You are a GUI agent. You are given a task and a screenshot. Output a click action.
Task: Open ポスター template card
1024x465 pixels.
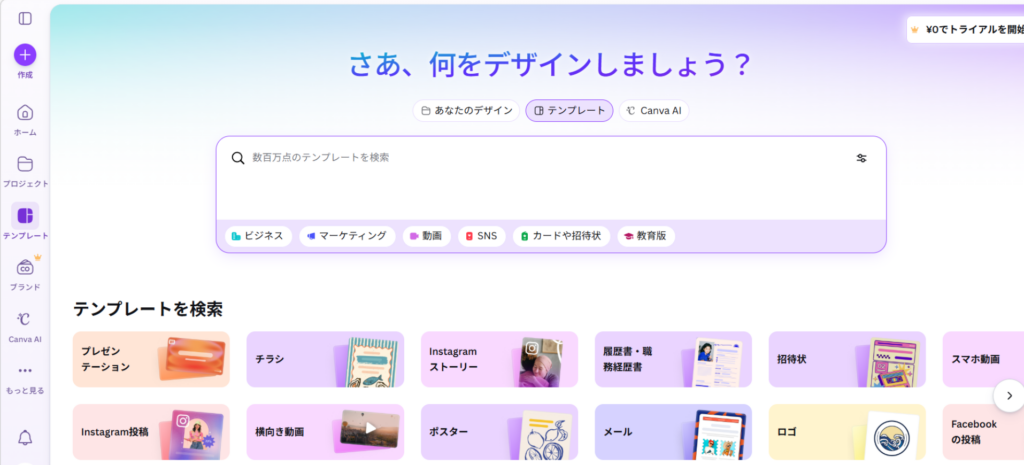click(500, 432)
